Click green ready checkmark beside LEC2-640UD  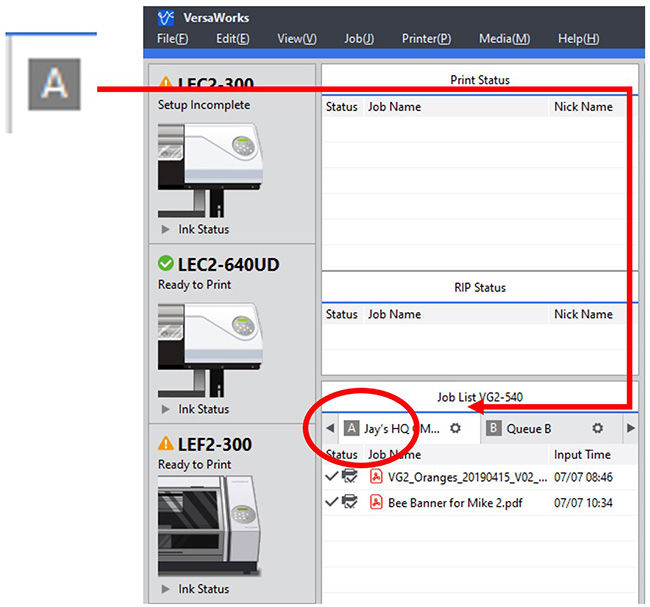[x=166, y=263]
